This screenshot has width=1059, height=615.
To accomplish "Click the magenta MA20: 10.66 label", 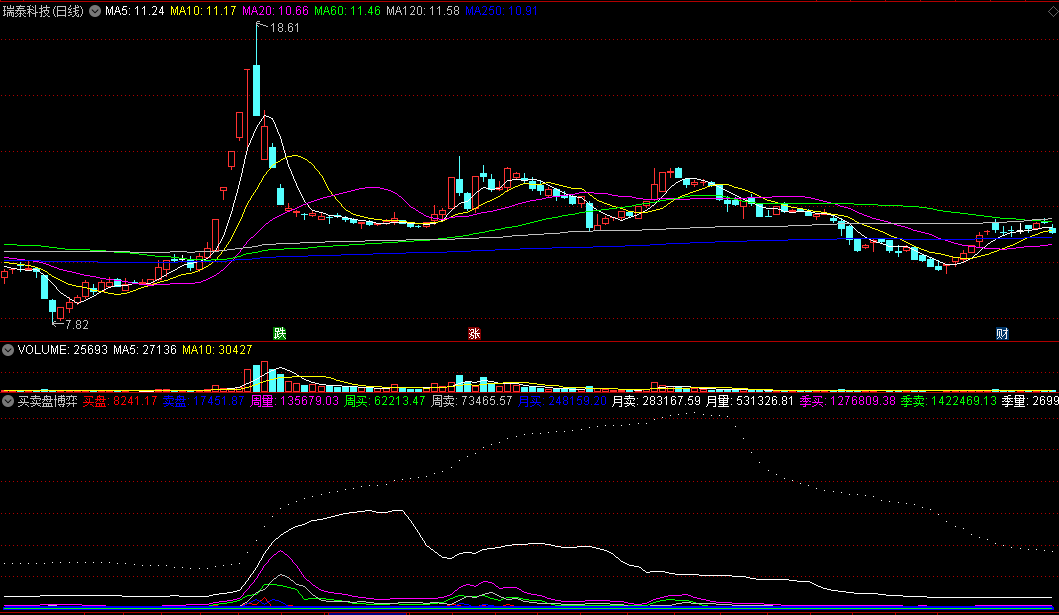I will [x=275, y=11].
